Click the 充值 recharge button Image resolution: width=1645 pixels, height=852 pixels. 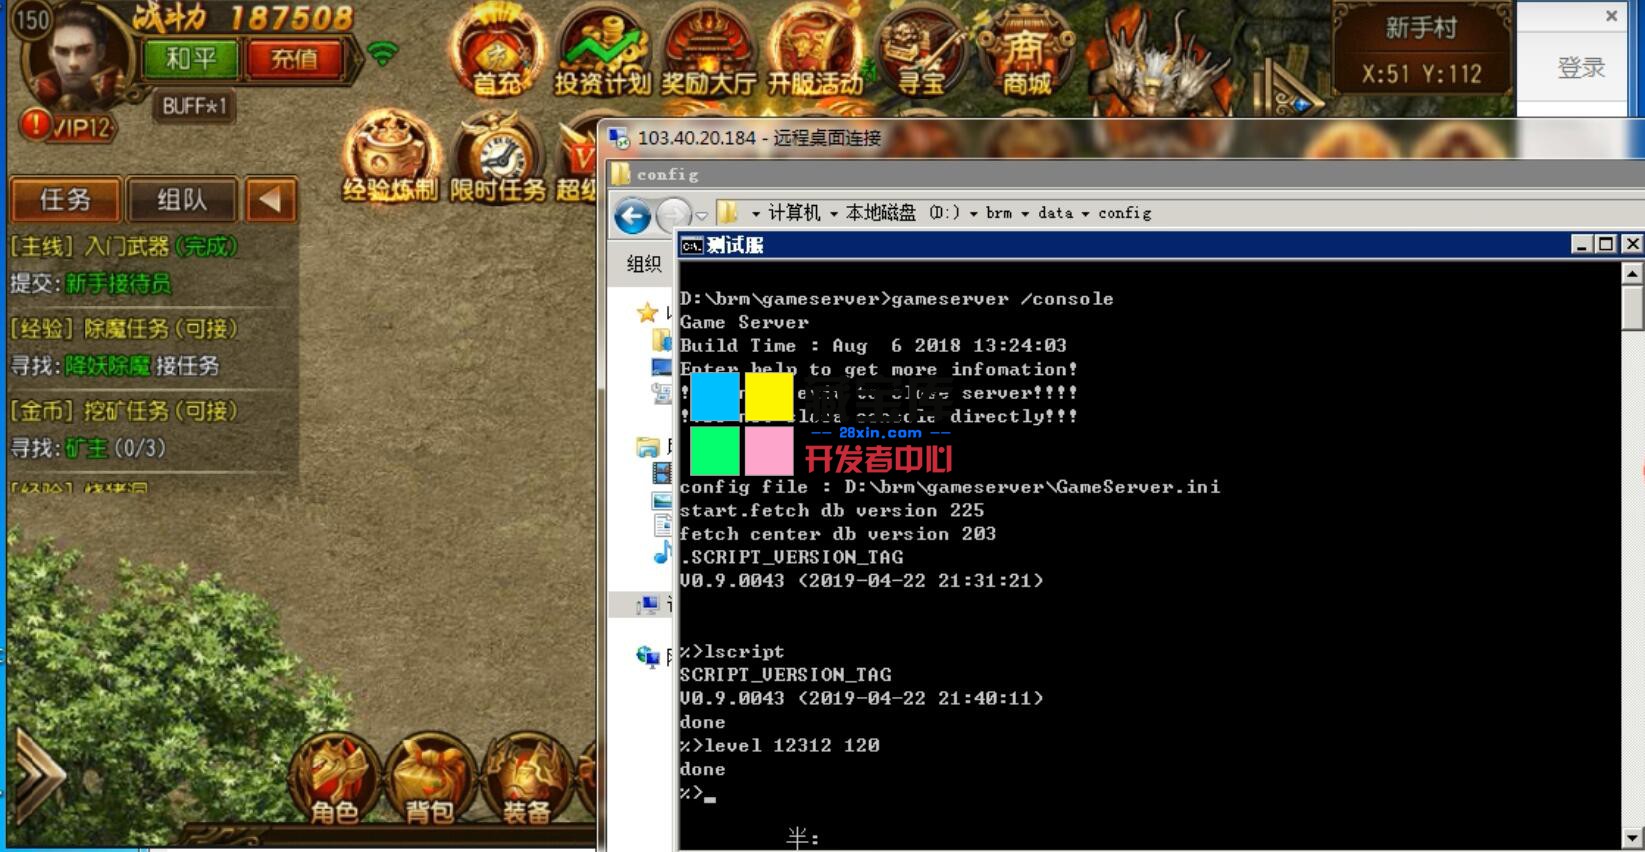pos(294,59)
